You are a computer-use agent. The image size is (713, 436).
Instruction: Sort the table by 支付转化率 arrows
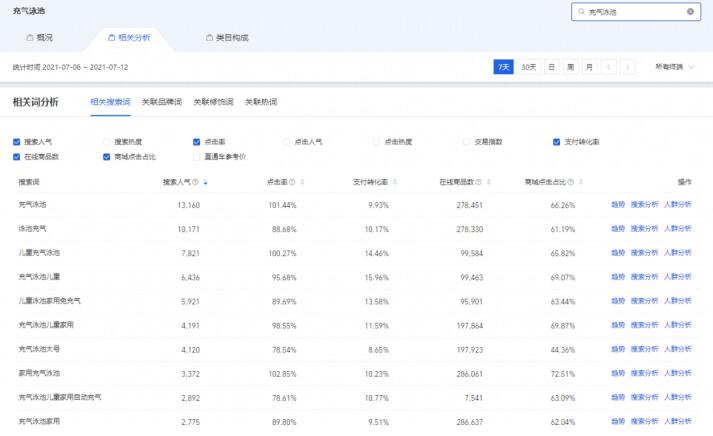click(395, 182)
